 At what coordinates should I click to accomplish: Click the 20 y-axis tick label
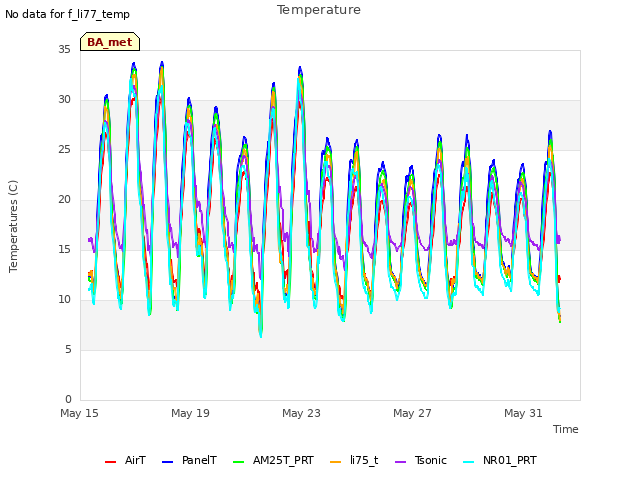(64, 200)
